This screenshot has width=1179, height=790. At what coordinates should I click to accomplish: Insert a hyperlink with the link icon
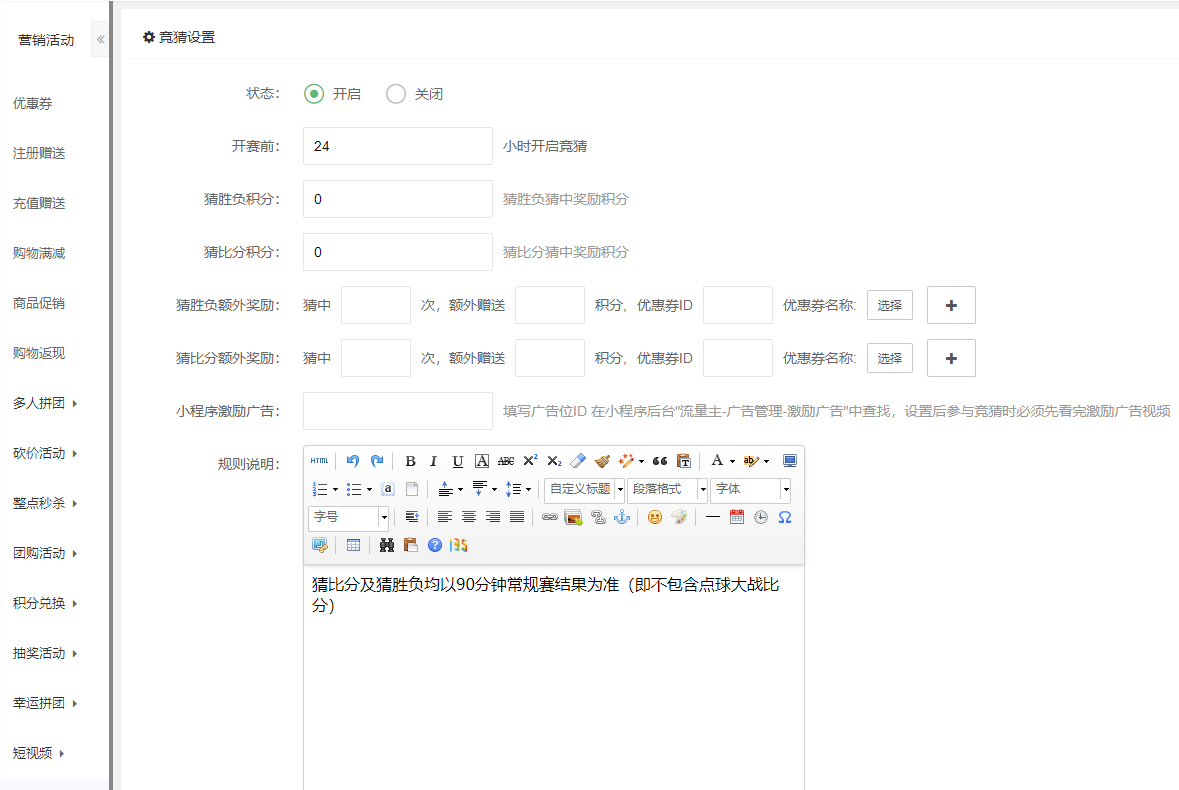(x=549, y=517)
